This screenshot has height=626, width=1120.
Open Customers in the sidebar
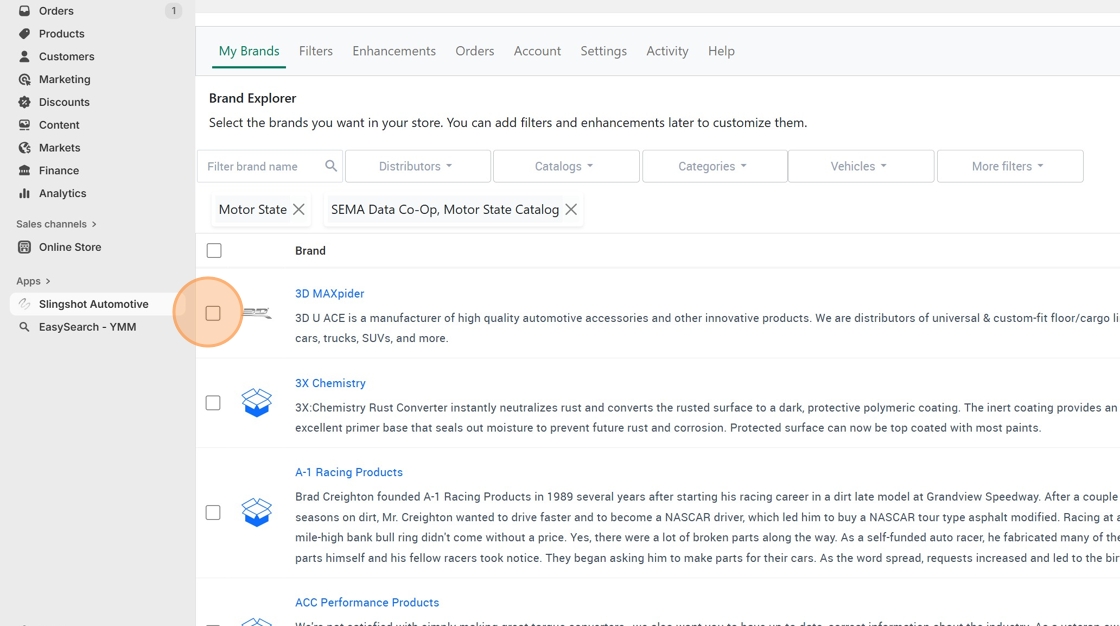pos(66,56)
